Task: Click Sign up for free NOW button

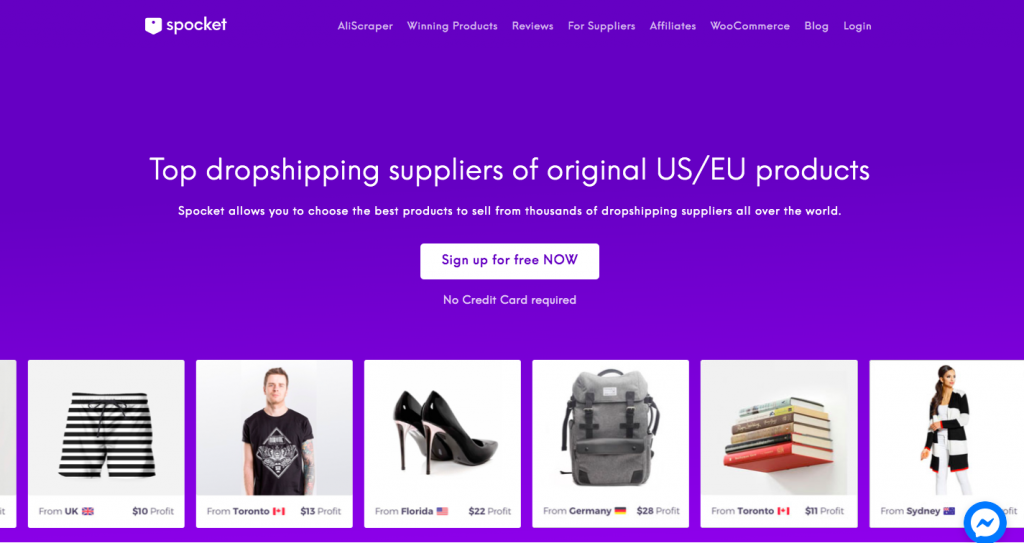Action: pos(509,261)
